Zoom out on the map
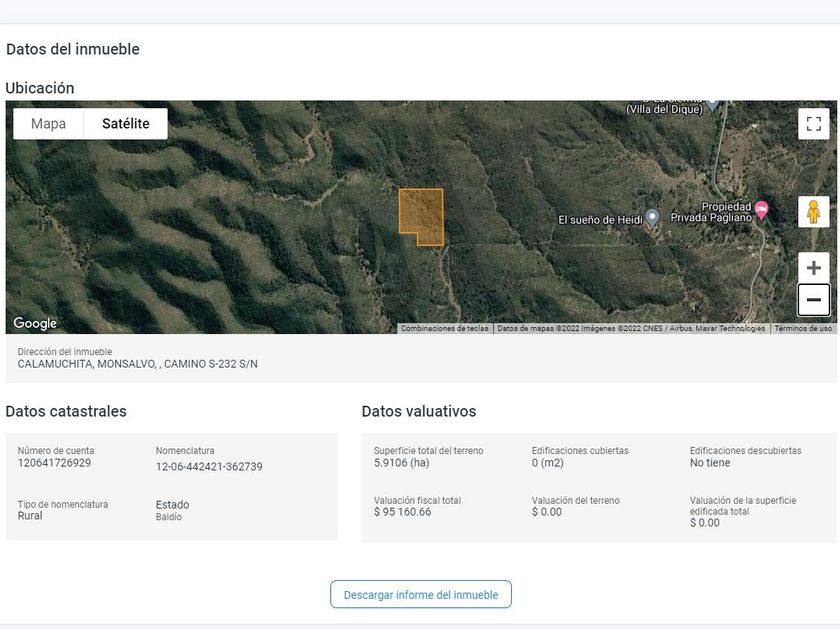The image size is (840, 630). 813,299
